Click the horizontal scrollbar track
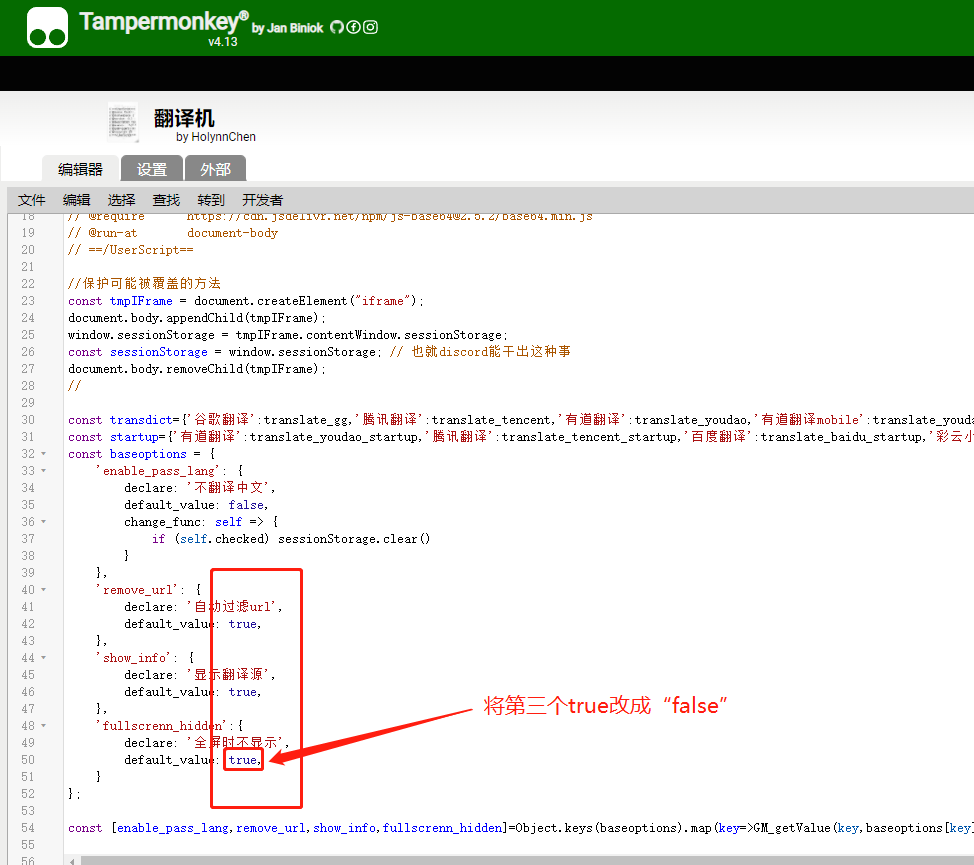 tap(527, 861)
